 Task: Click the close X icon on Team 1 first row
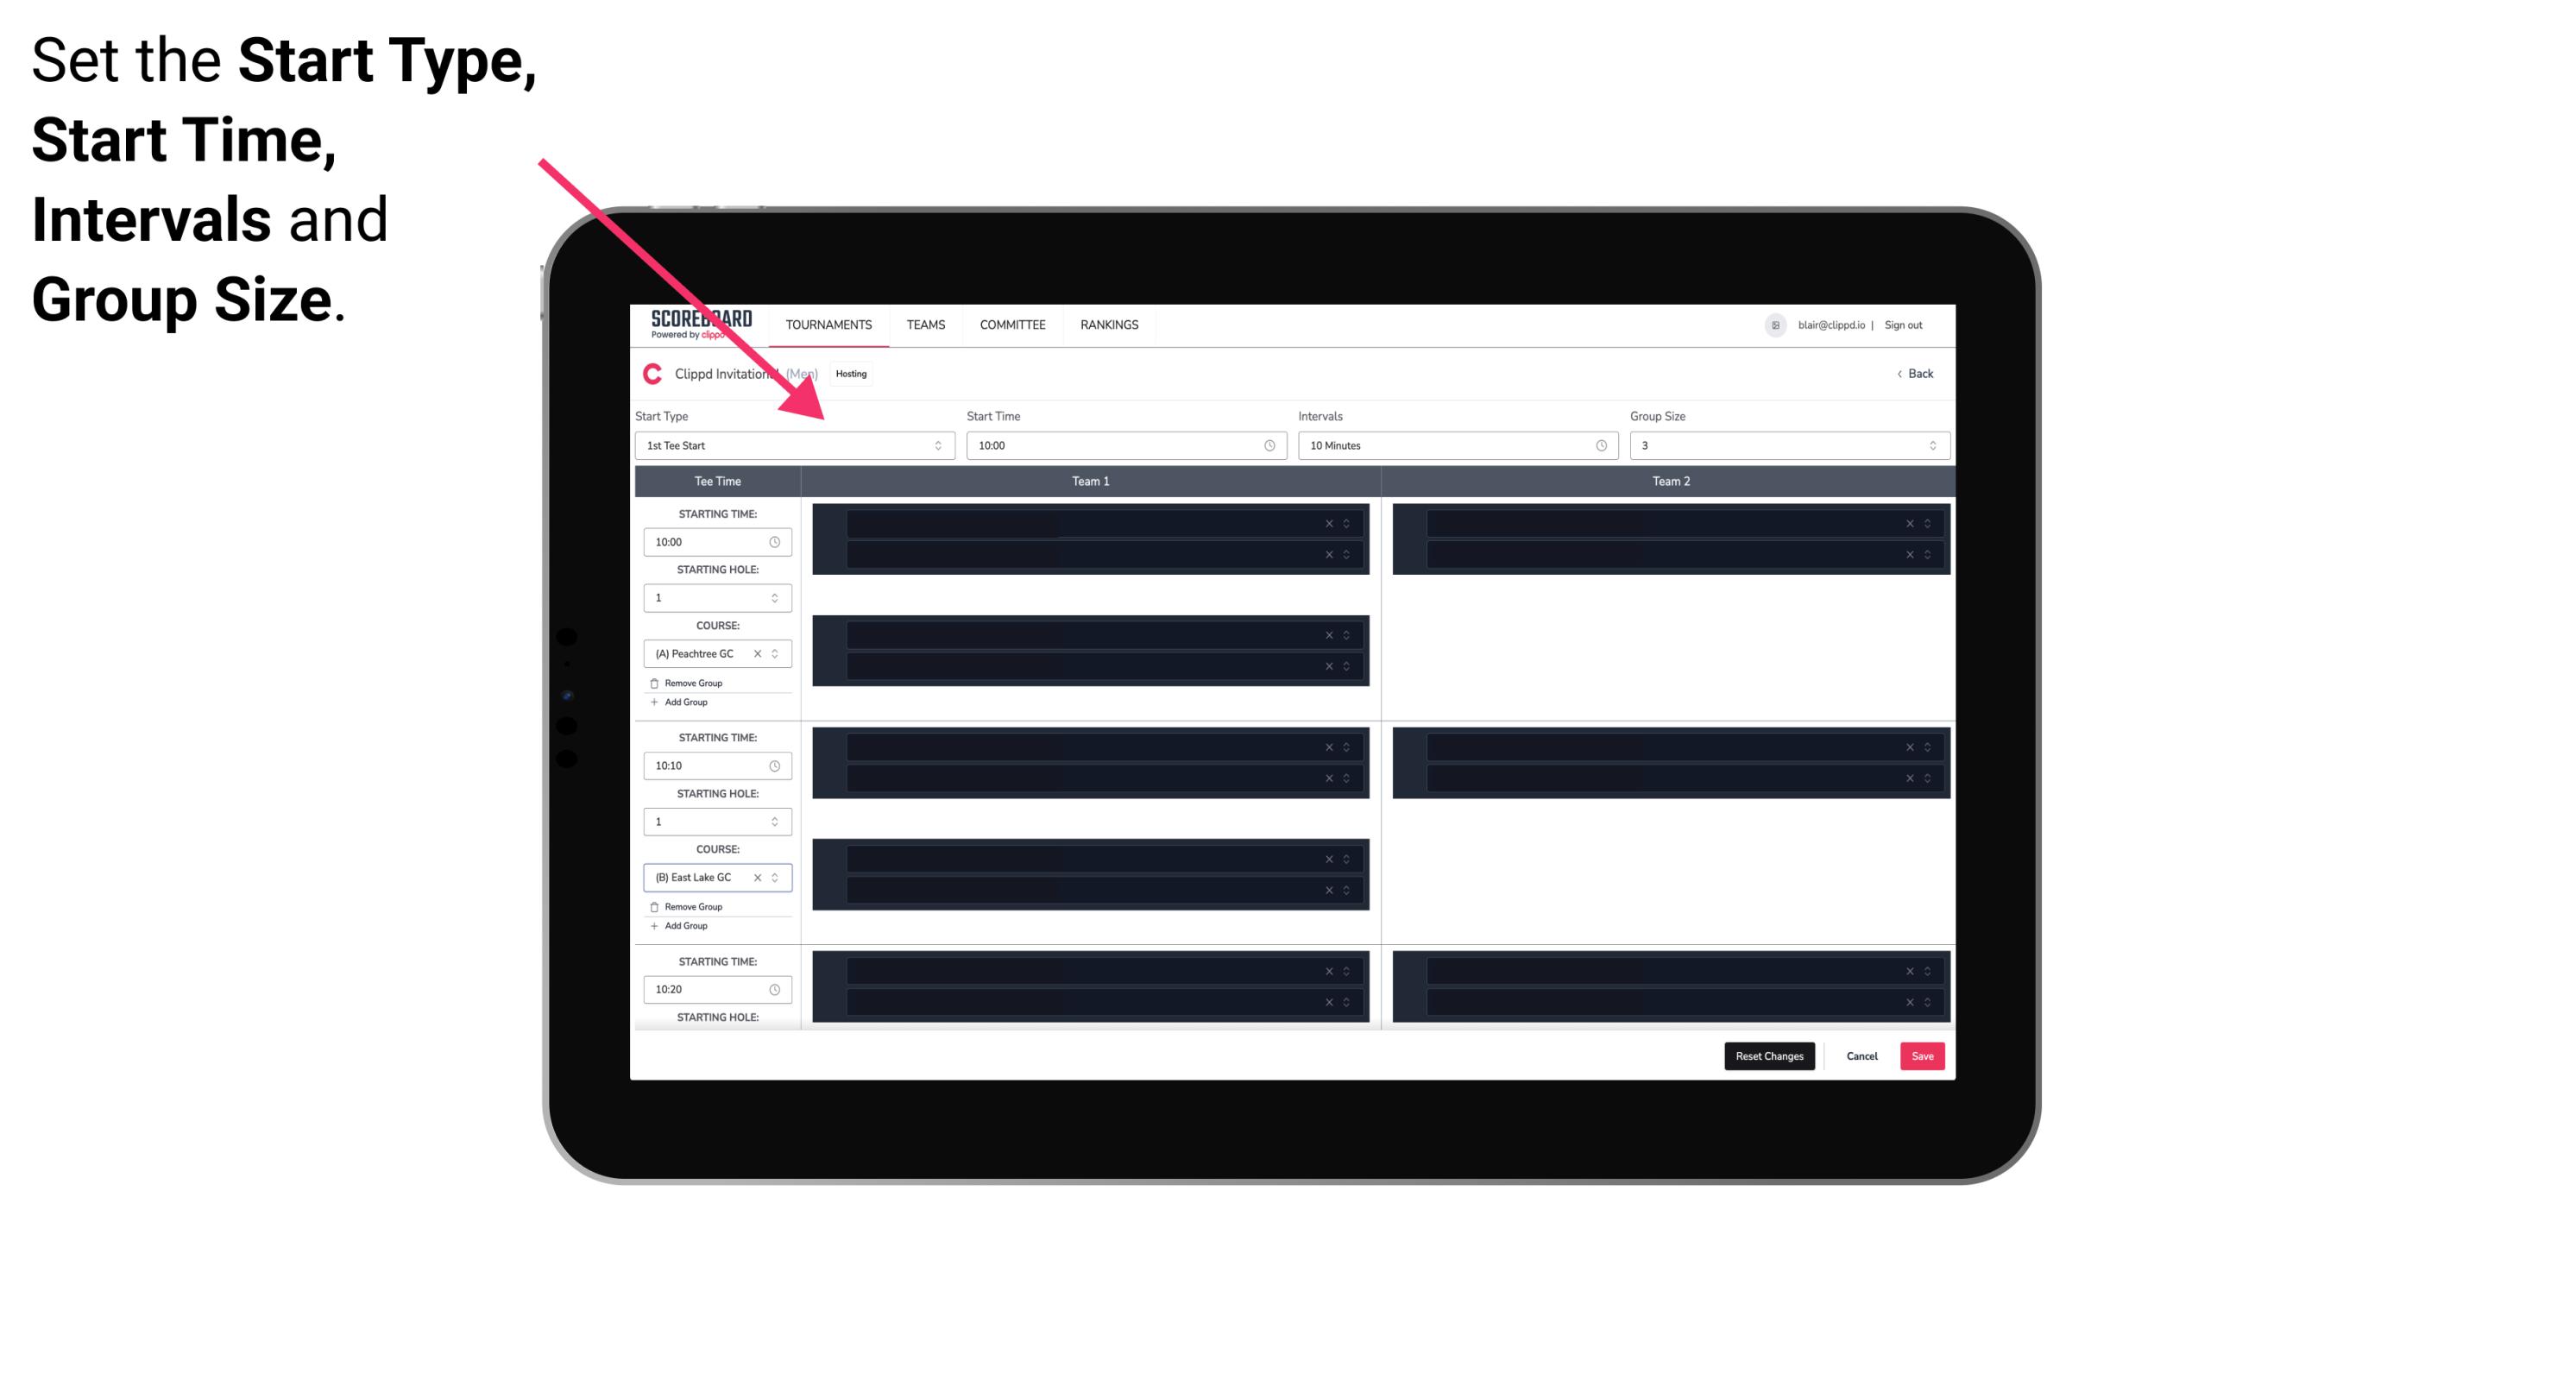coord(1331,522)
